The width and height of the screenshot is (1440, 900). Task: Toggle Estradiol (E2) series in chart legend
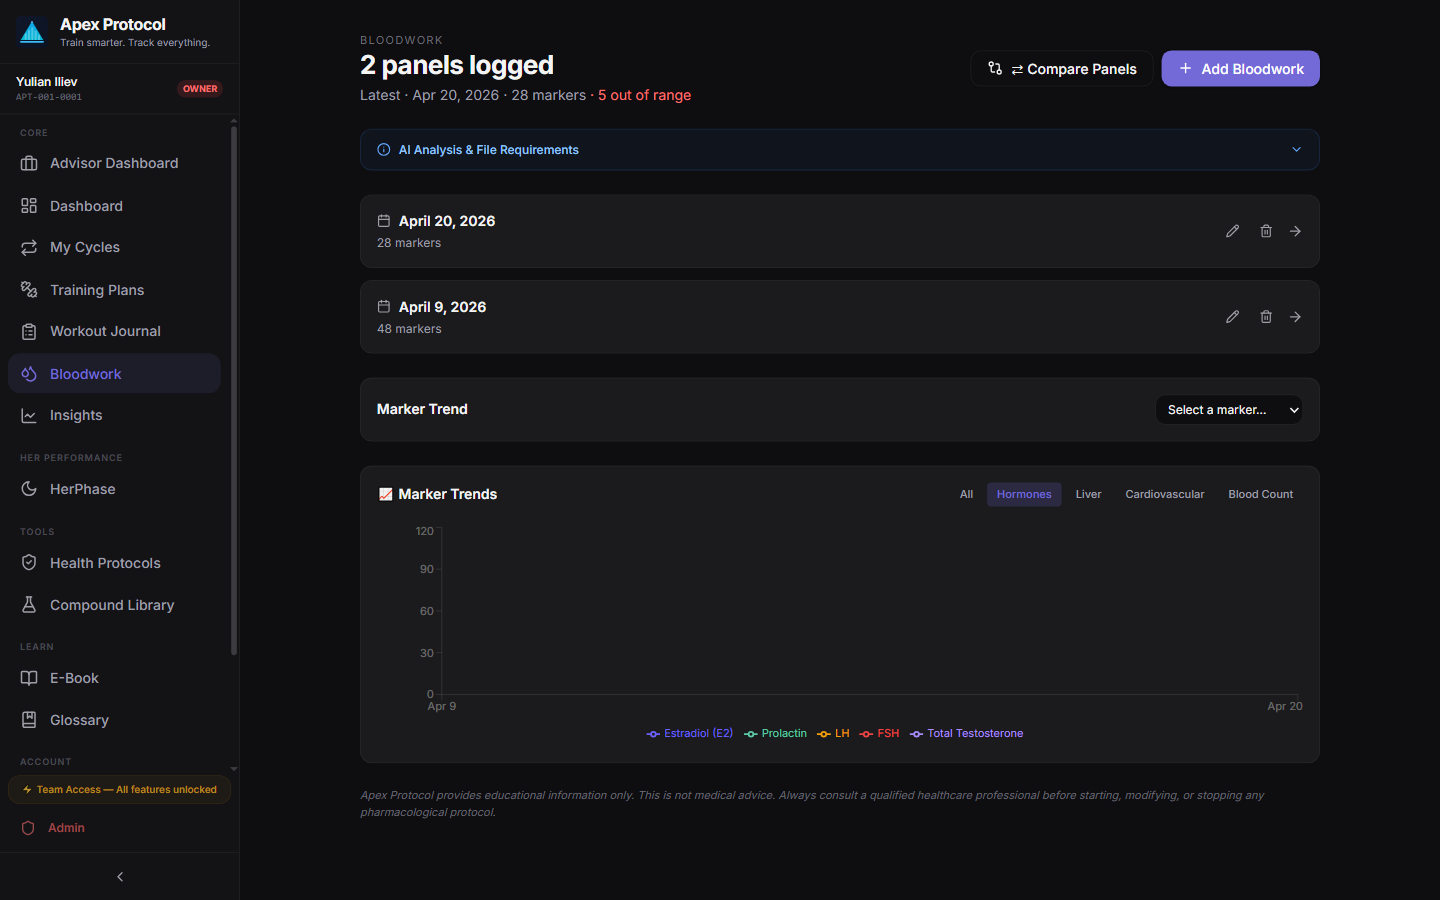click(x=690, y=734)
